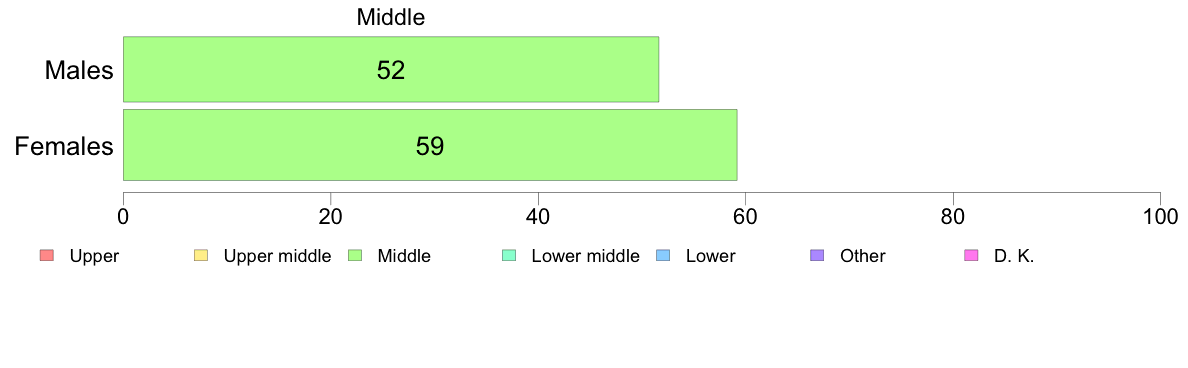Click the Upper legend red swatch
Viewport: 1188px width, 368px height.
click(46, 256)
